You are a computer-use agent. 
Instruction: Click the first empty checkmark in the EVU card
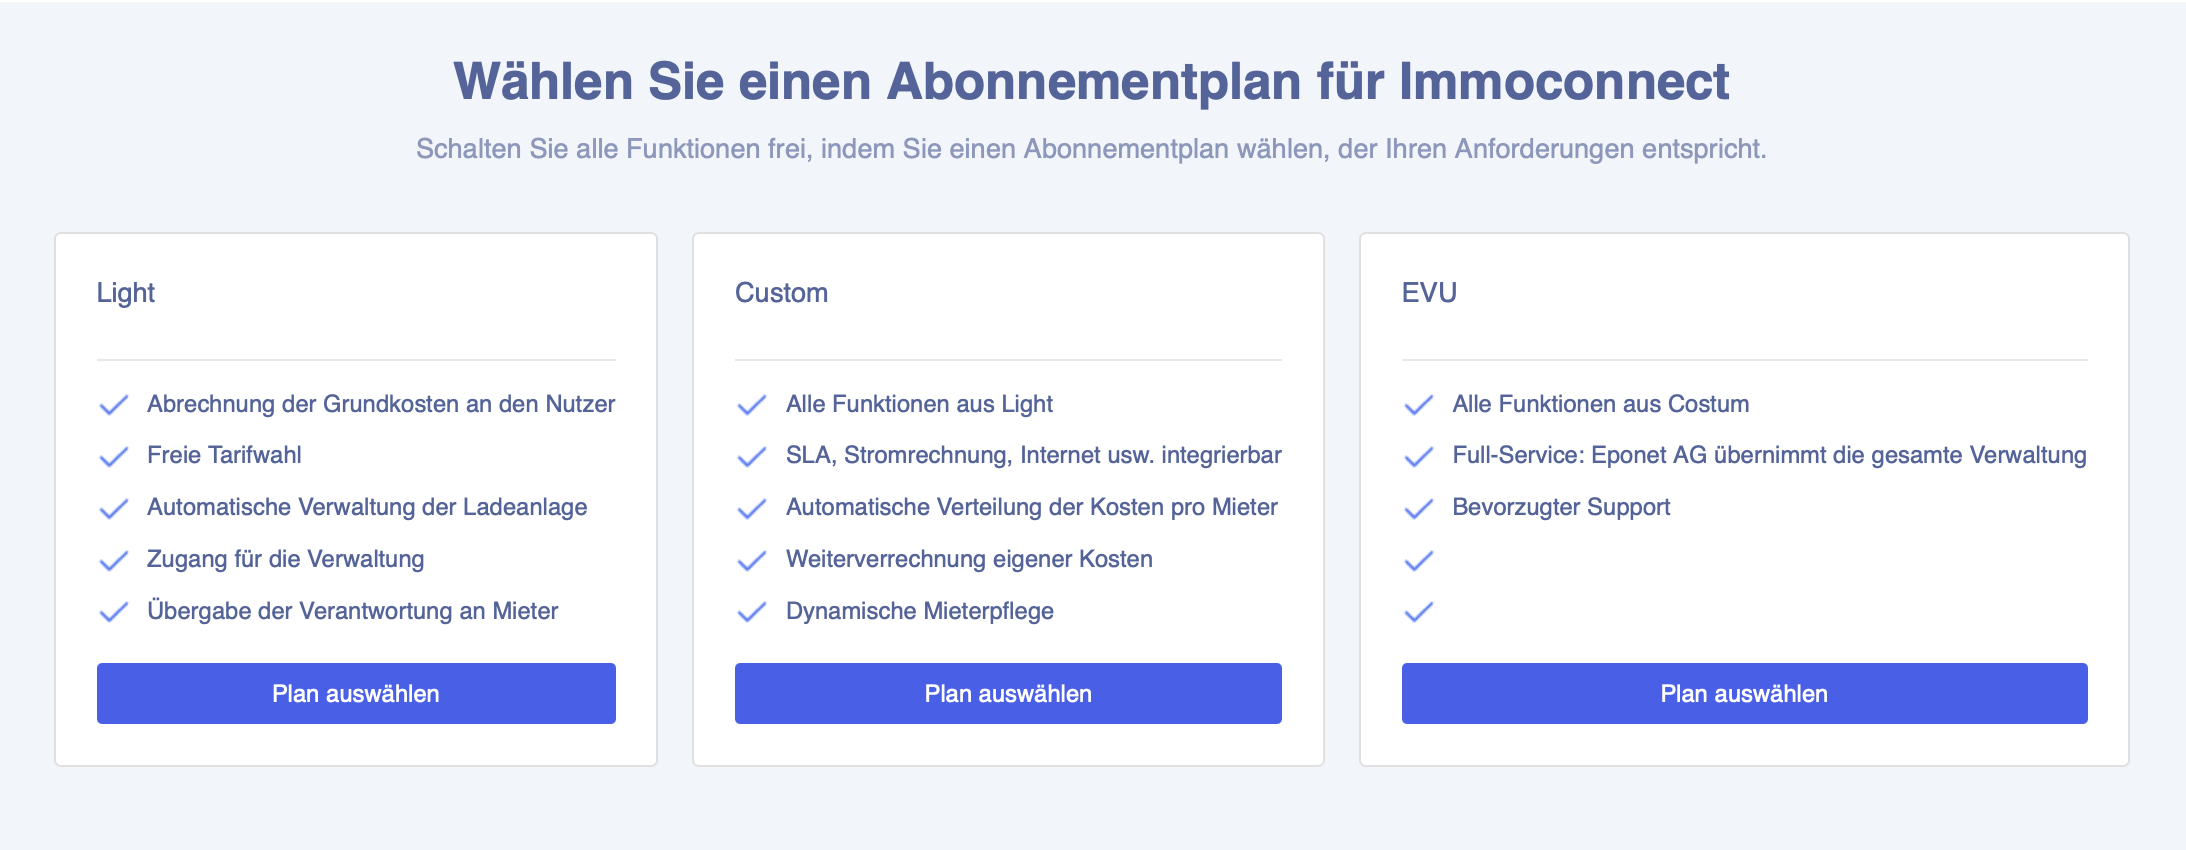(x=1419, y=560)
